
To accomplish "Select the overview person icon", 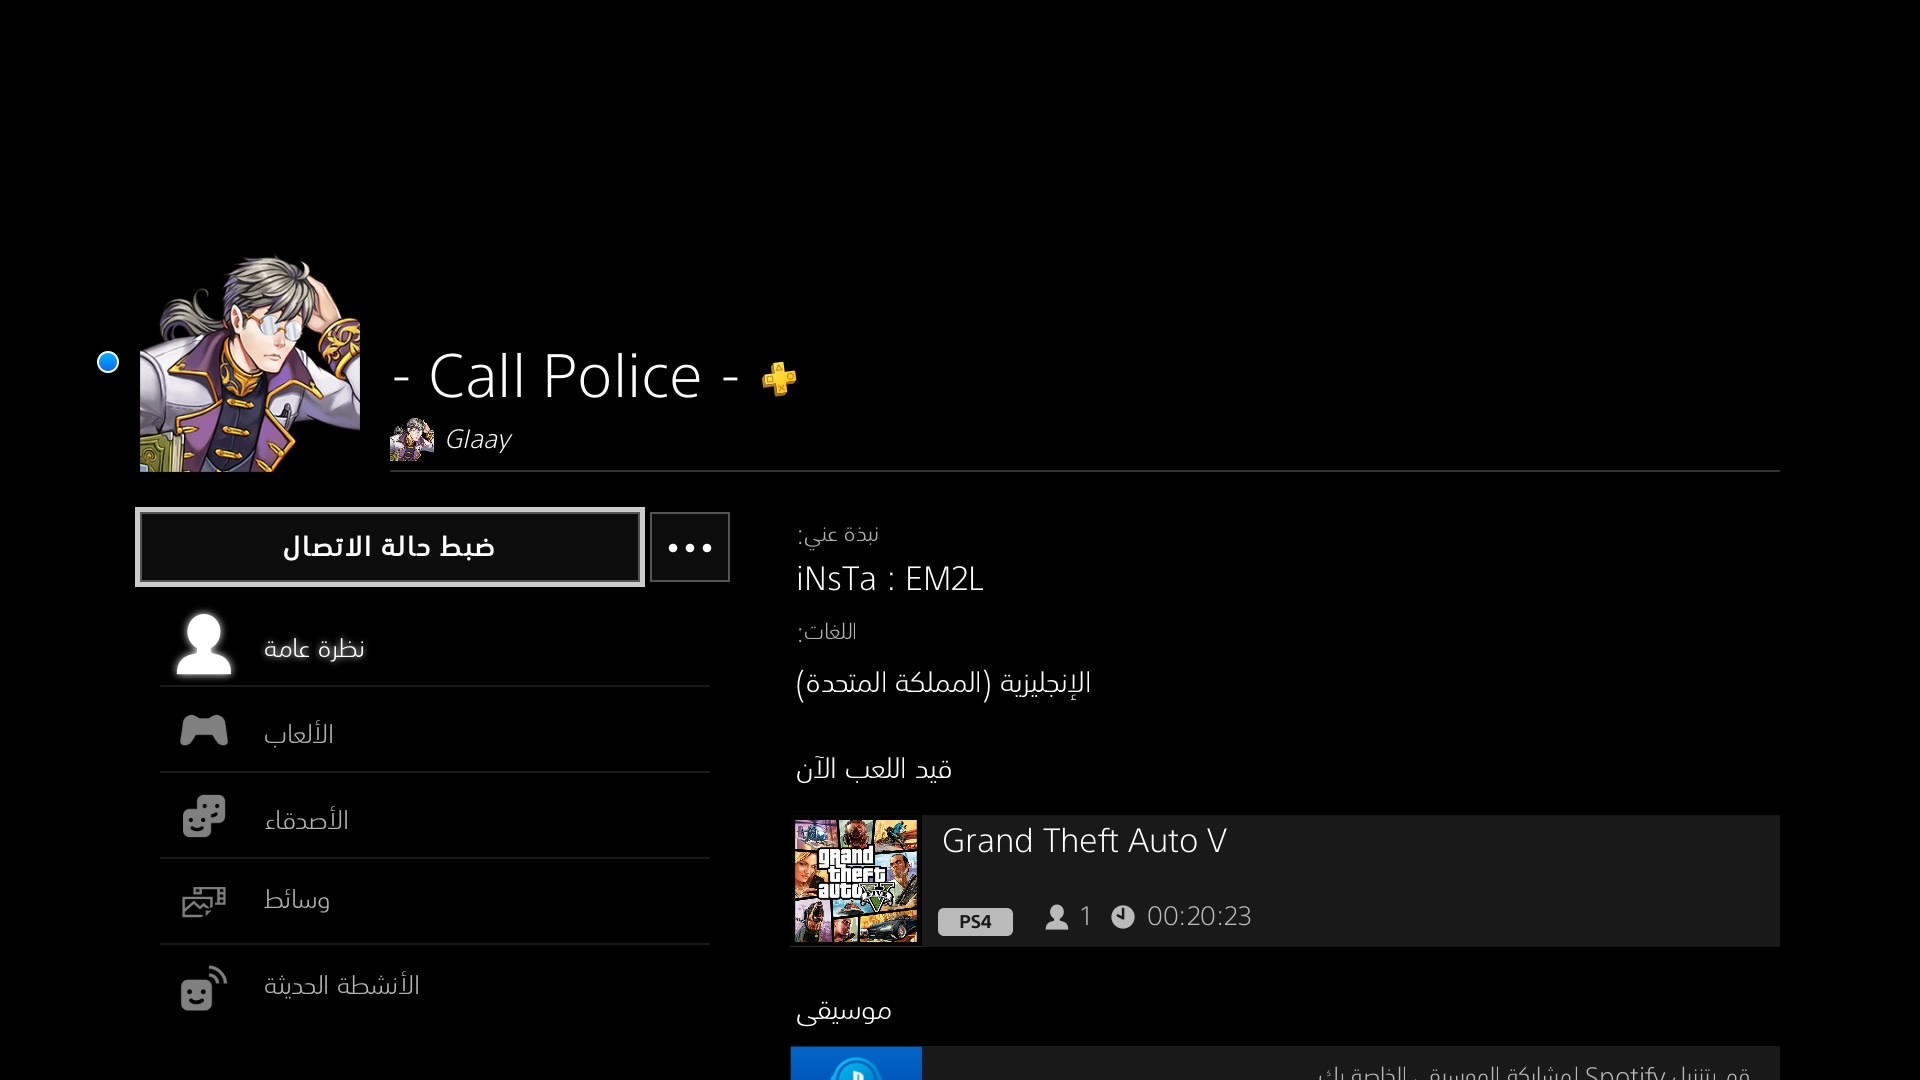I will tap(204, 645).
